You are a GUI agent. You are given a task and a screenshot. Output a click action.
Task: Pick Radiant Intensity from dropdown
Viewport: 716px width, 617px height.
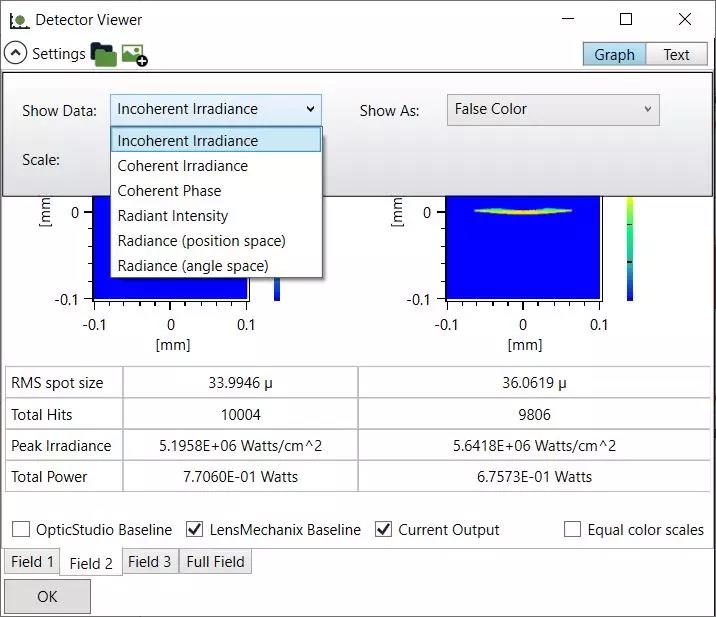[216, 216]
